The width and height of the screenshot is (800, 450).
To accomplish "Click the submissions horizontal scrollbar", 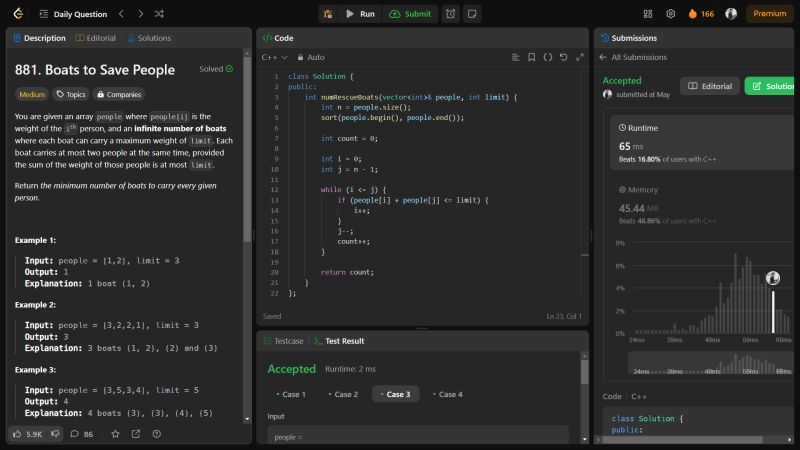I will [683, 439].
